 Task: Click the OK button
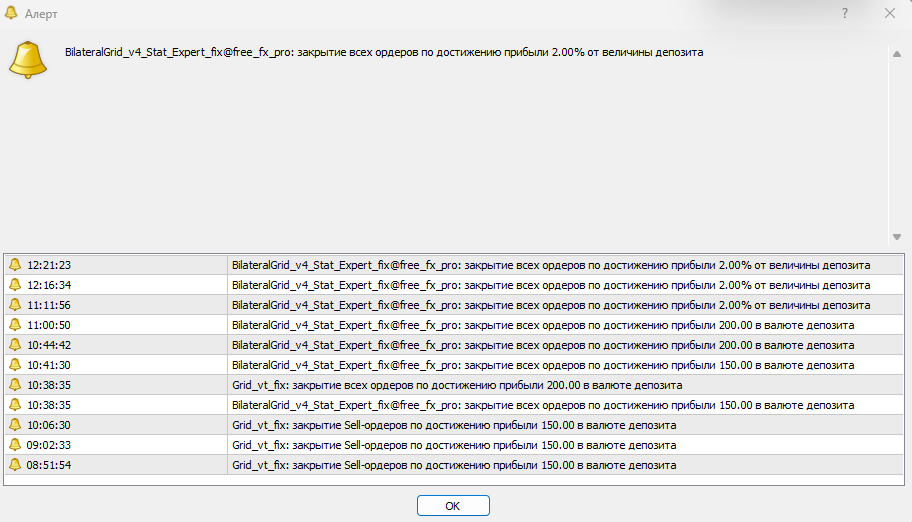point(453,505)
